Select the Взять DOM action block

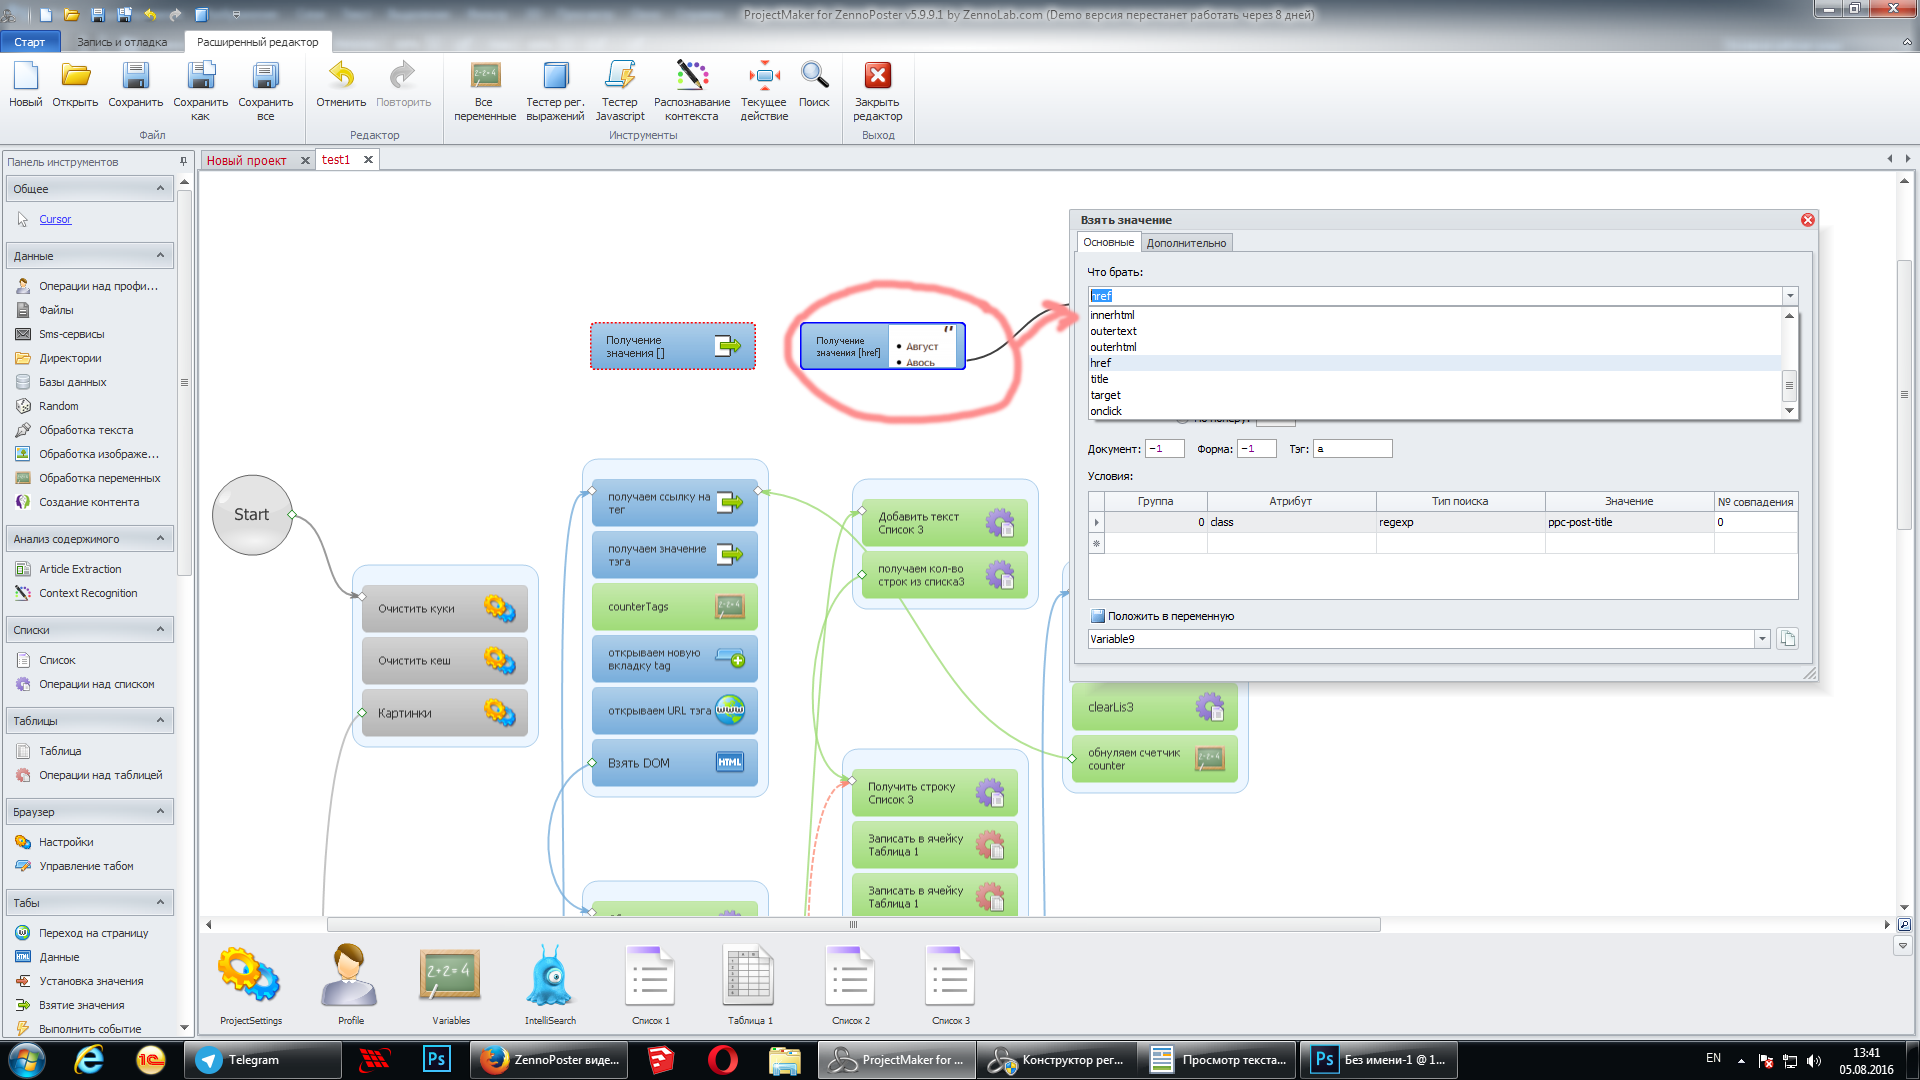[675, 763]
